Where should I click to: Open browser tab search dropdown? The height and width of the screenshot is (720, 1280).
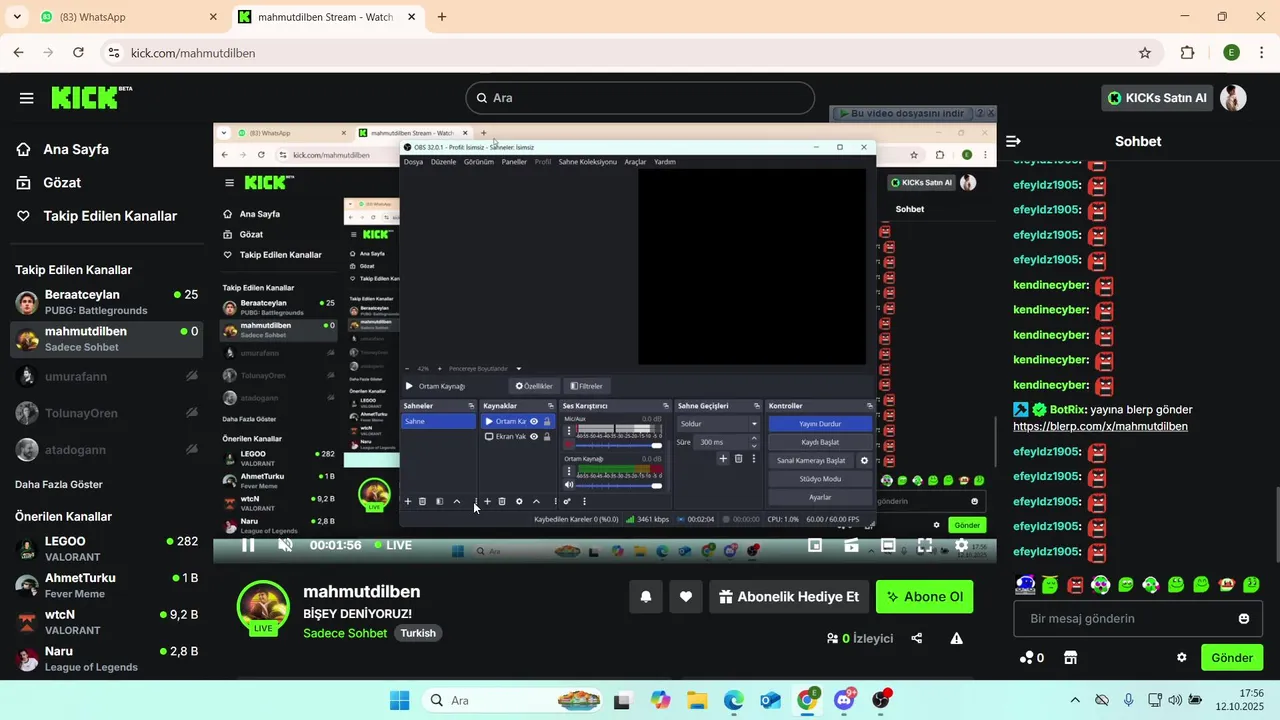[16, 17]
